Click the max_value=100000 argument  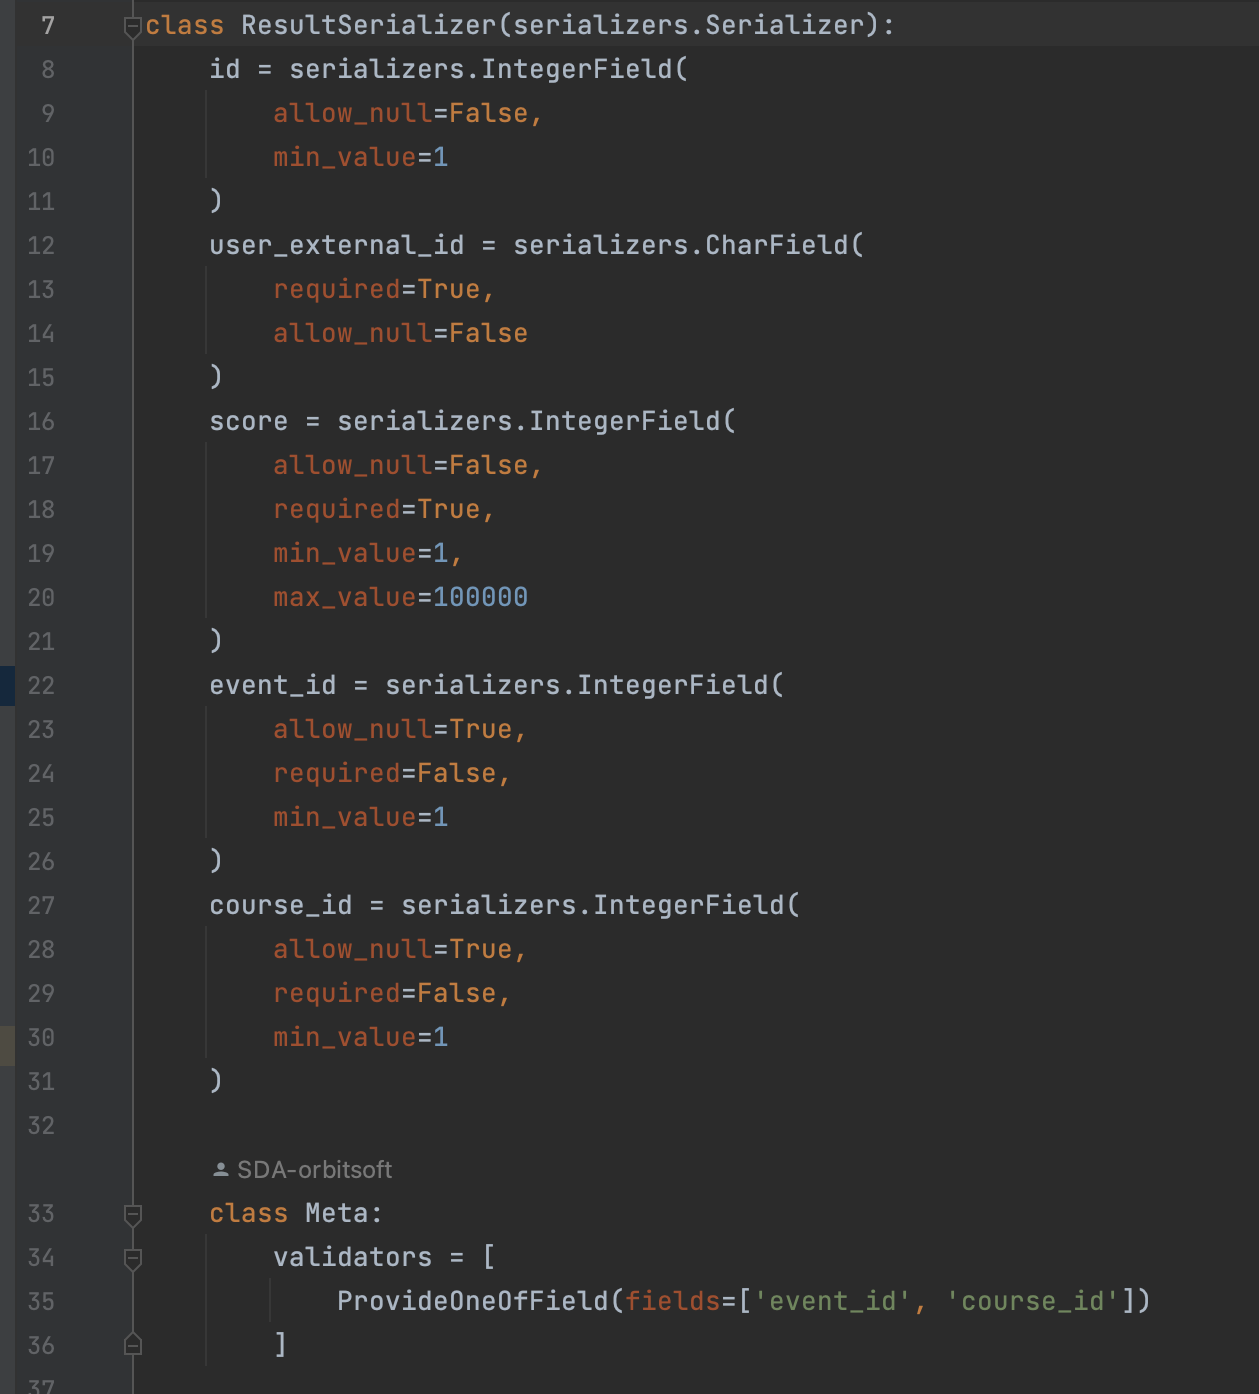click(401, 598)
